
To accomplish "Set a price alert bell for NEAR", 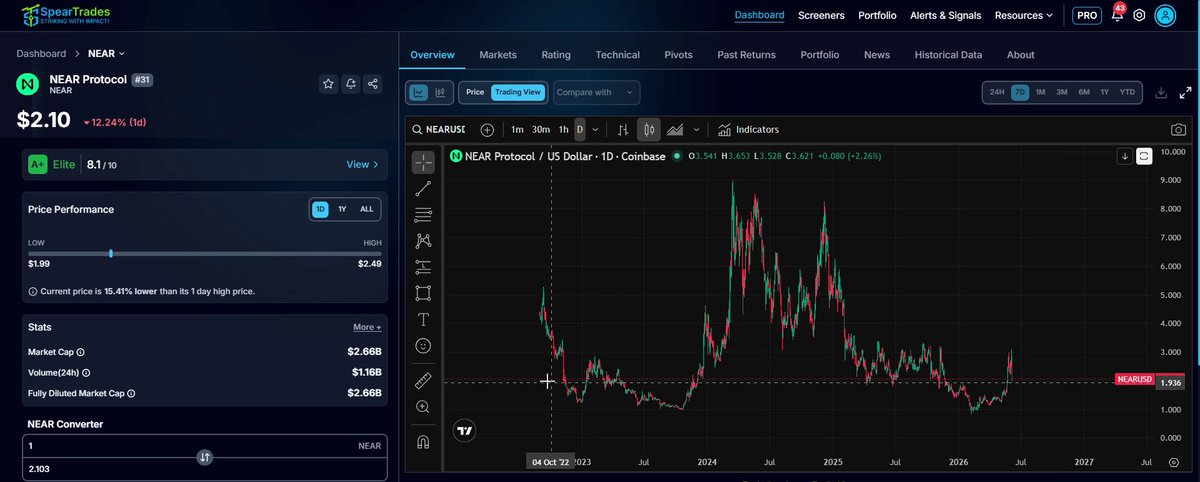I will tap(351, 85).
